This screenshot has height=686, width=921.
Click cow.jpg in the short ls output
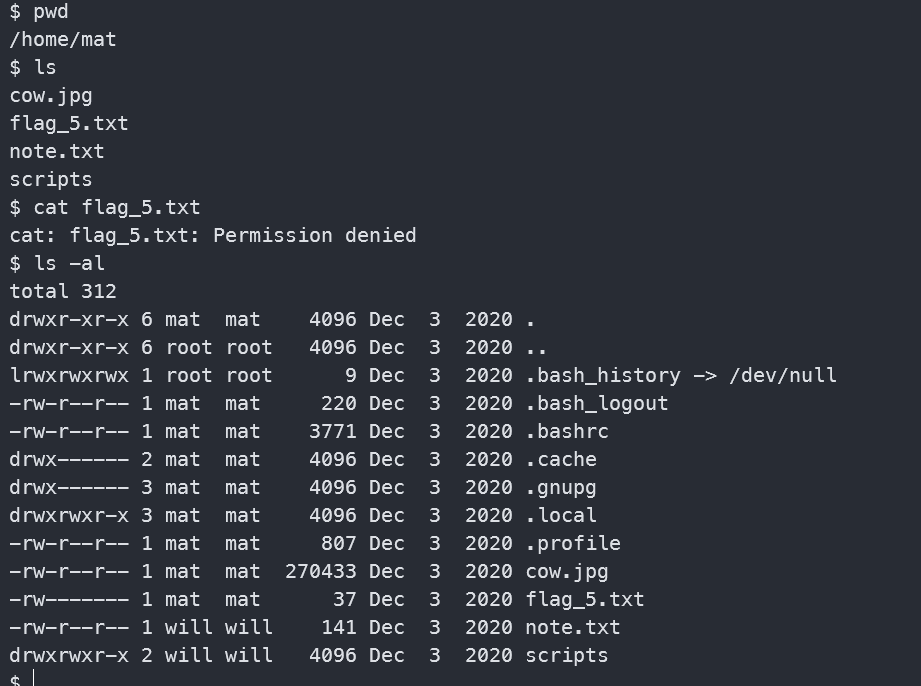51,96
